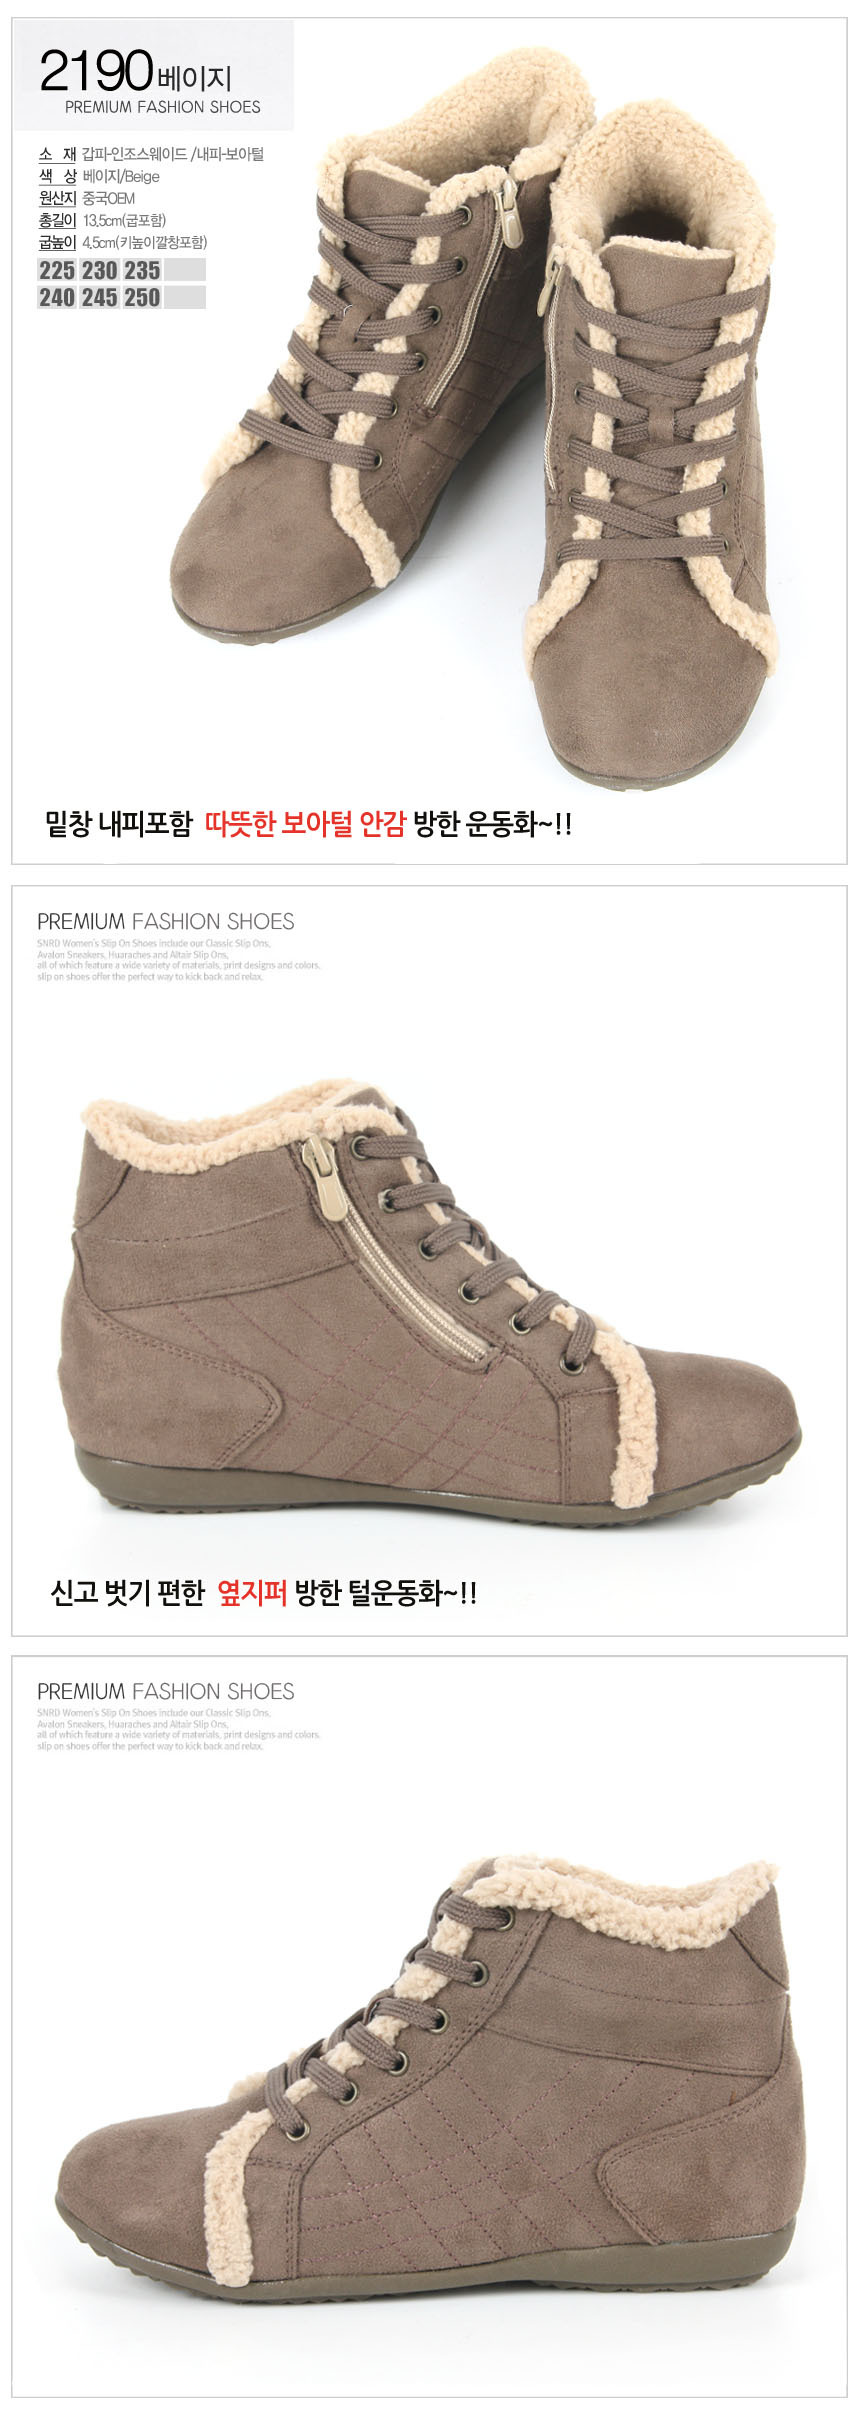
Task: Select shoe size 245
Action: click(x=100, y=297)
